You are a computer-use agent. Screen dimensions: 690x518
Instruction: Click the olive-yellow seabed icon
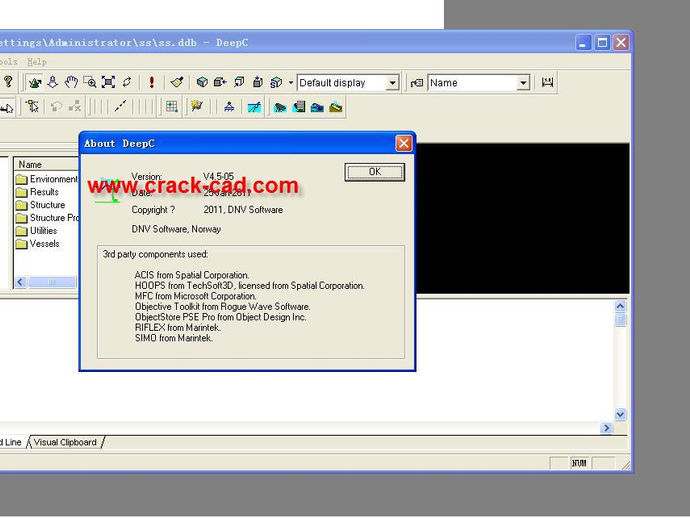pos(335,107)
